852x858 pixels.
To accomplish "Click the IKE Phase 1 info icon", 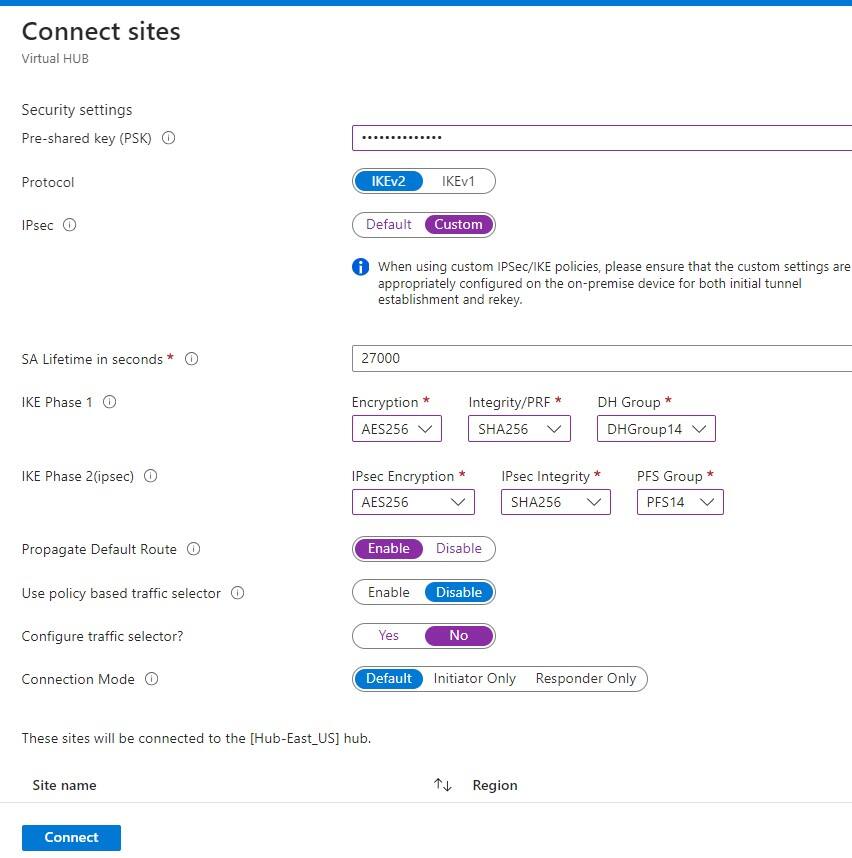I will click(x=110, y=402).
